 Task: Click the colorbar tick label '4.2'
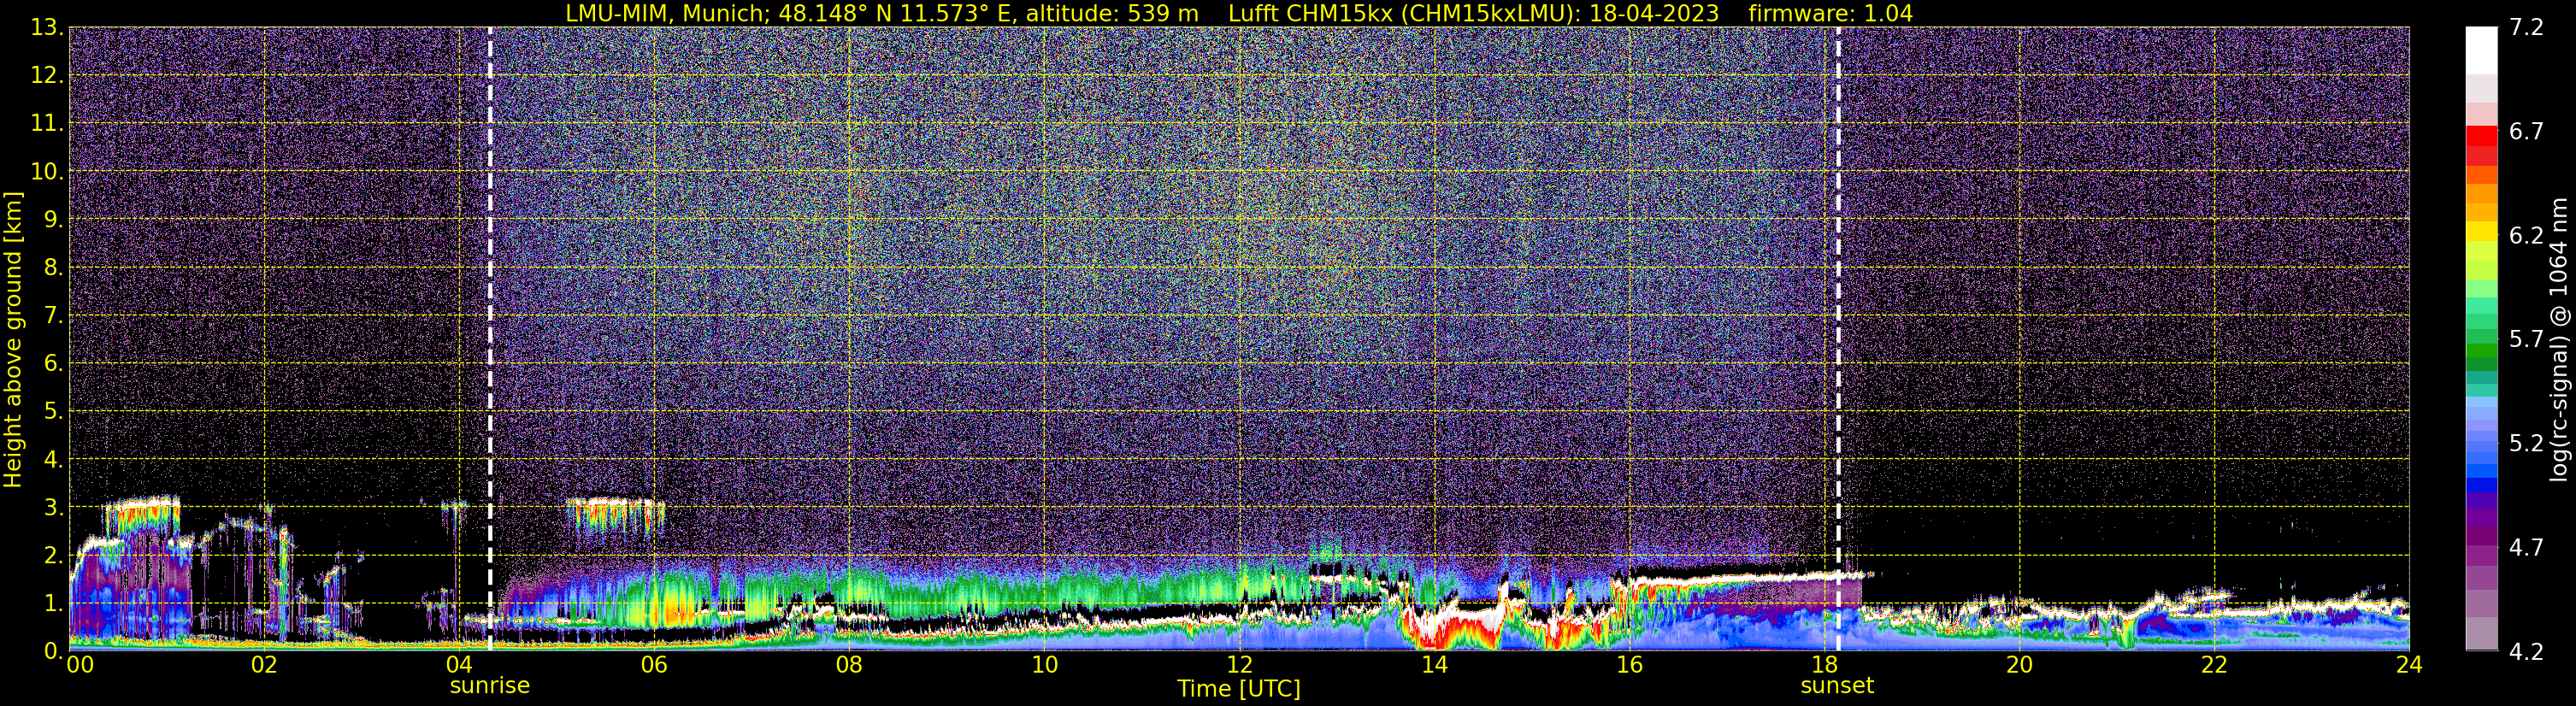[x=2526, y=651]
